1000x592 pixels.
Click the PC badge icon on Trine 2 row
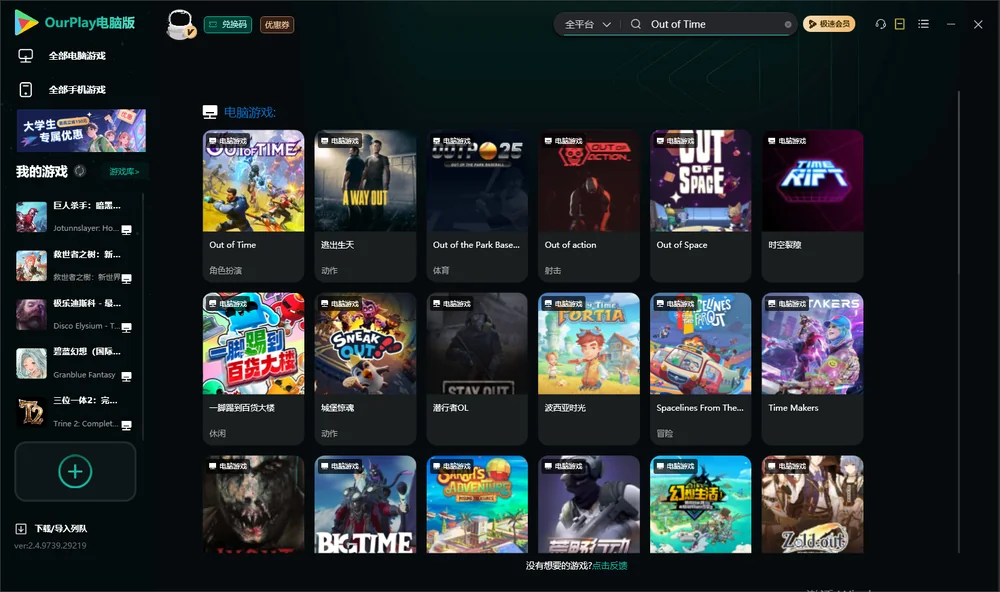(x=126, y=426)
